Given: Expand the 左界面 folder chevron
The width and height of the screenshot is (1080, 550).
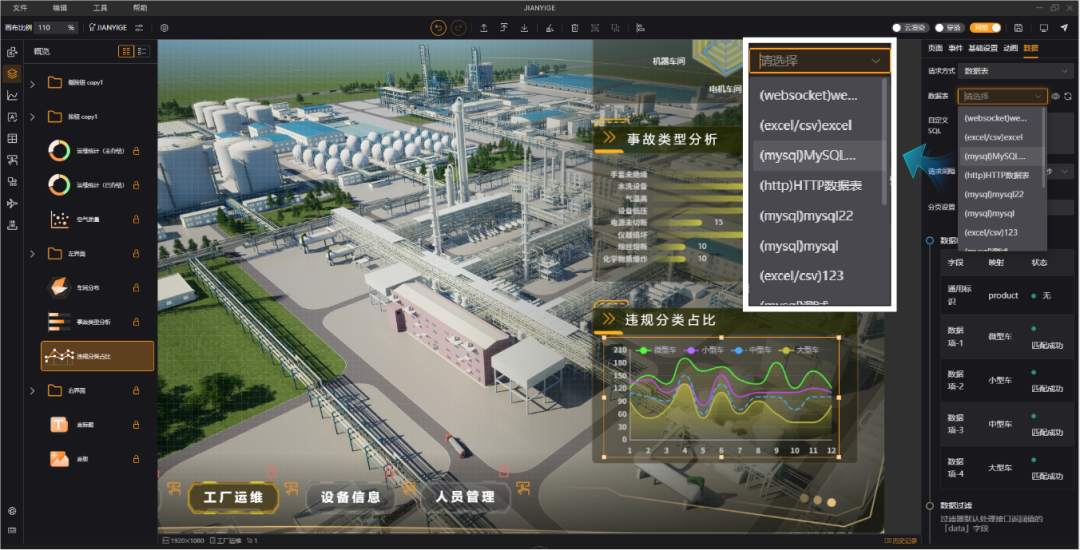Looking at the screenshot, I should click(x=32, y=254).
